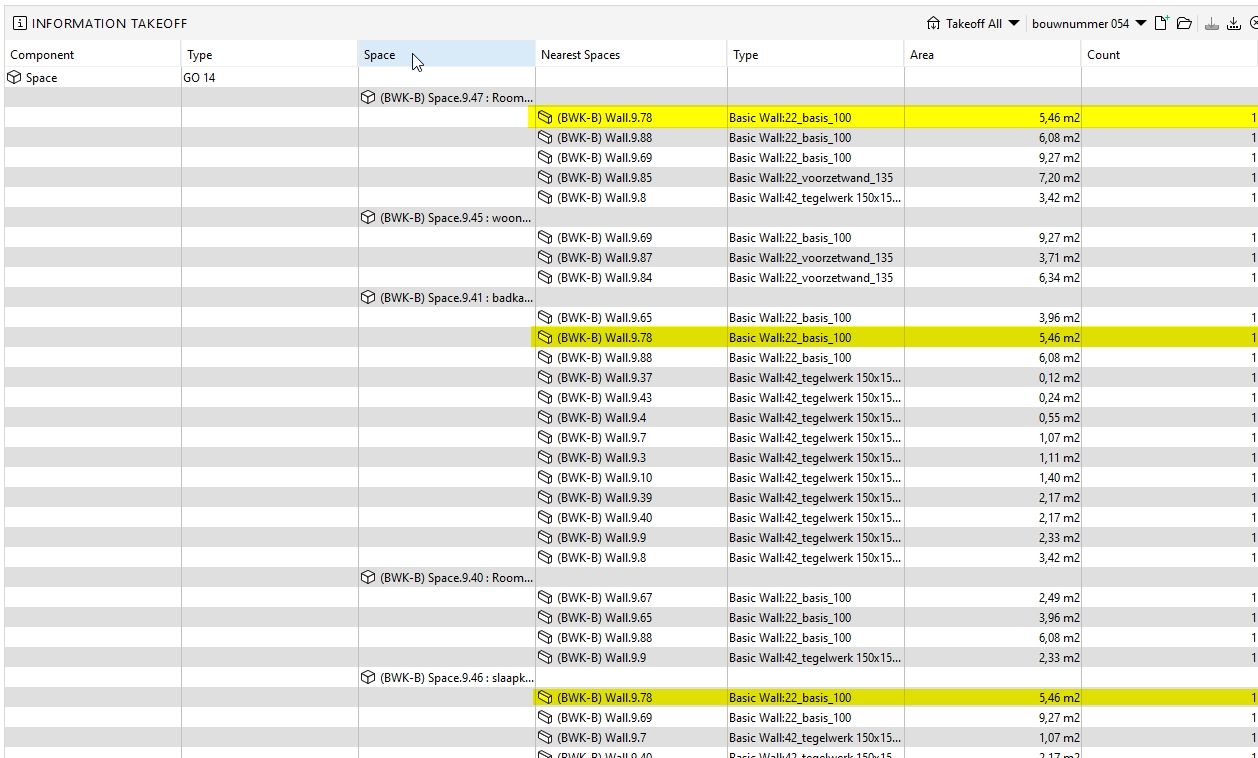
Task: Click the wall icon next to Wall.9.67
Action: [x=545, y=597]
